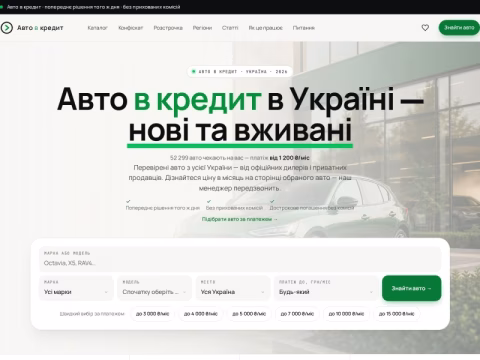The image size is (480, 360).
Task: Click the від 1 200 ₴/міс text
Action: (x=289, y=158)
